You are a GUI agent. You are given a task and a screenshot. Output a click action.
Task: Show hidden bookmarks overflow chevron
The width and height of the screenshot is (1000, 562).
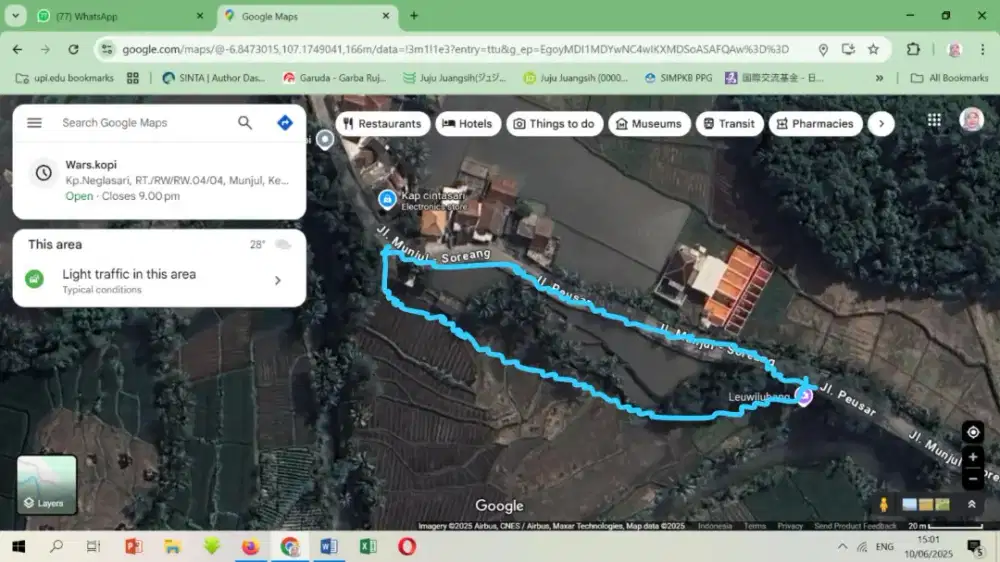click(880, 78)
